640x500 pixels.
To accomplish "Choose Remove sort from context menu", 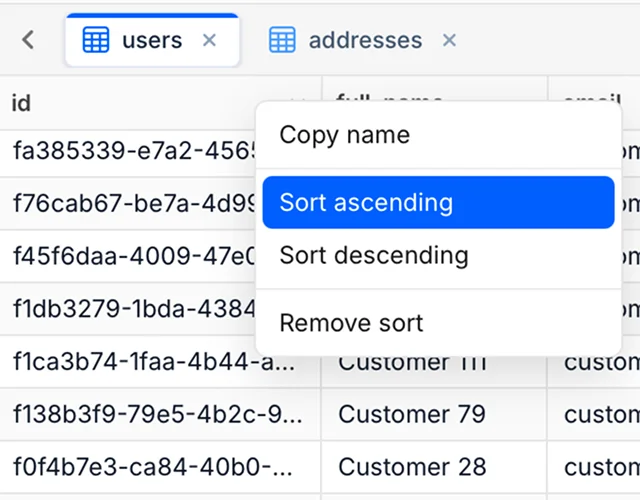I will click(438, 323).
